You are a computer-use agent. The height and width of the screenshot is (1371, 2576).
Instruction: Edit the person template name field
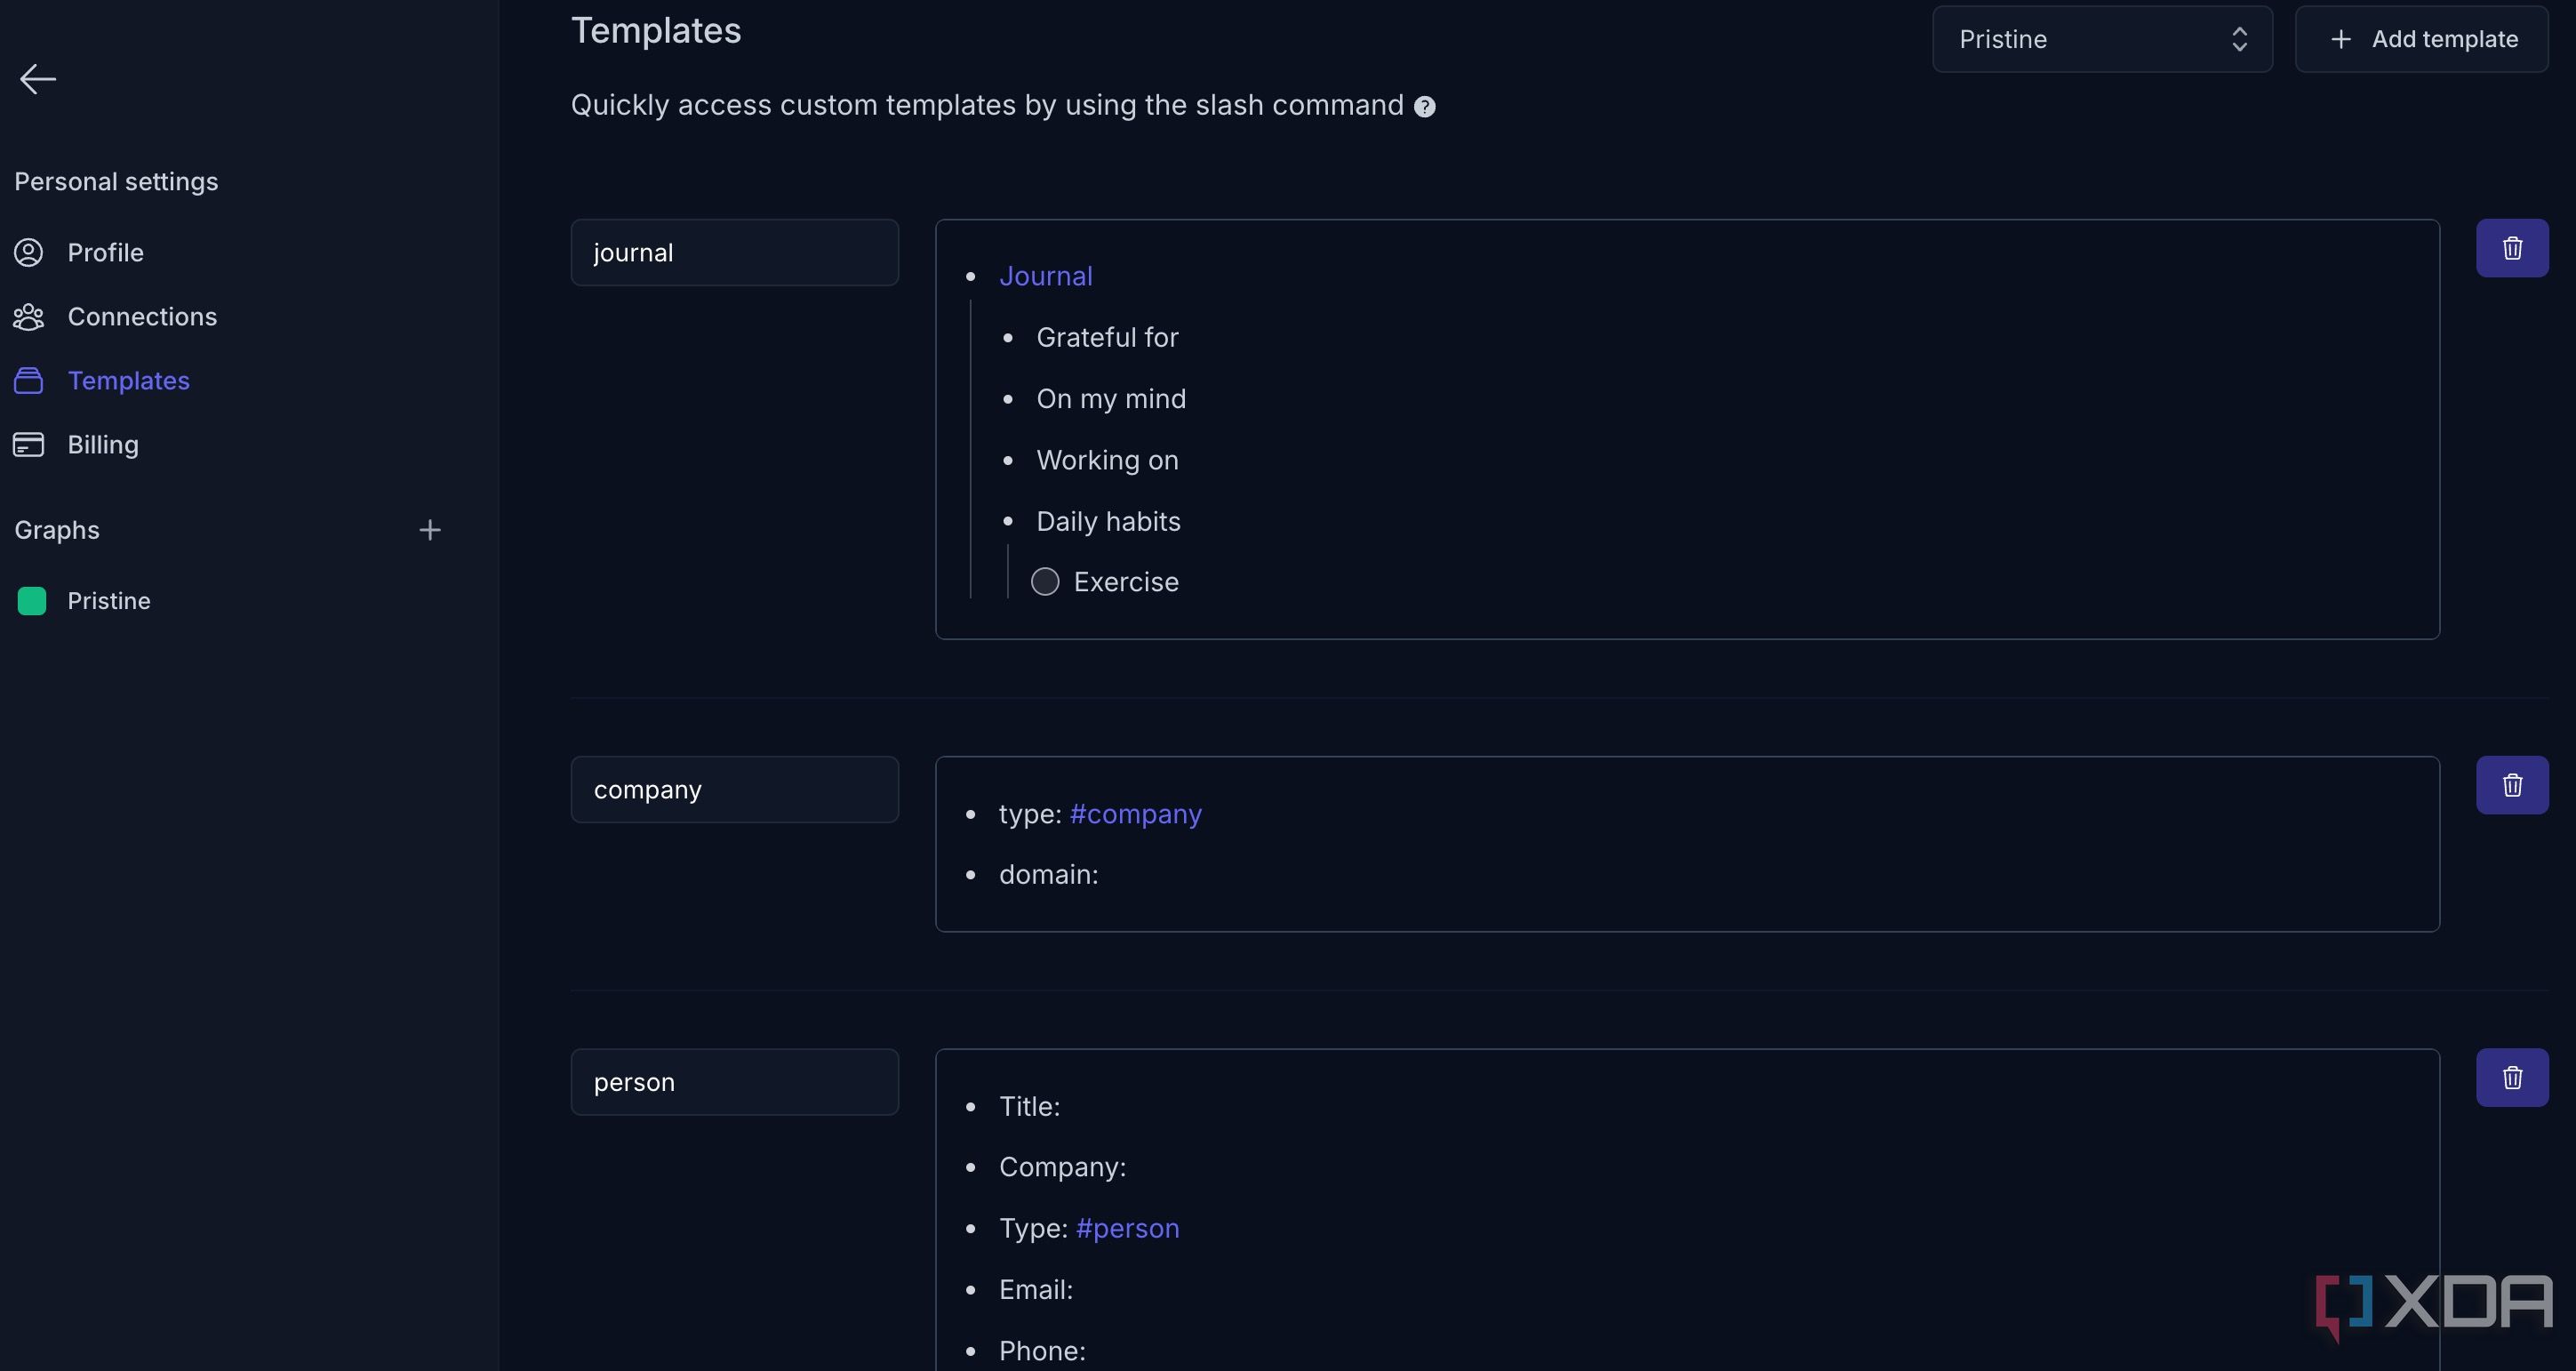tap(734, 1082)
